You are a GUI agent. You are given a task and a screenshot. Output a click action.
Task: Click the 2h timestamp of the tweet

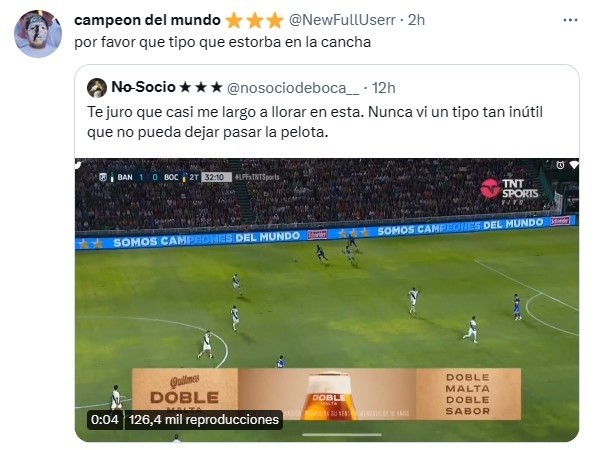(x=416, y=20)
